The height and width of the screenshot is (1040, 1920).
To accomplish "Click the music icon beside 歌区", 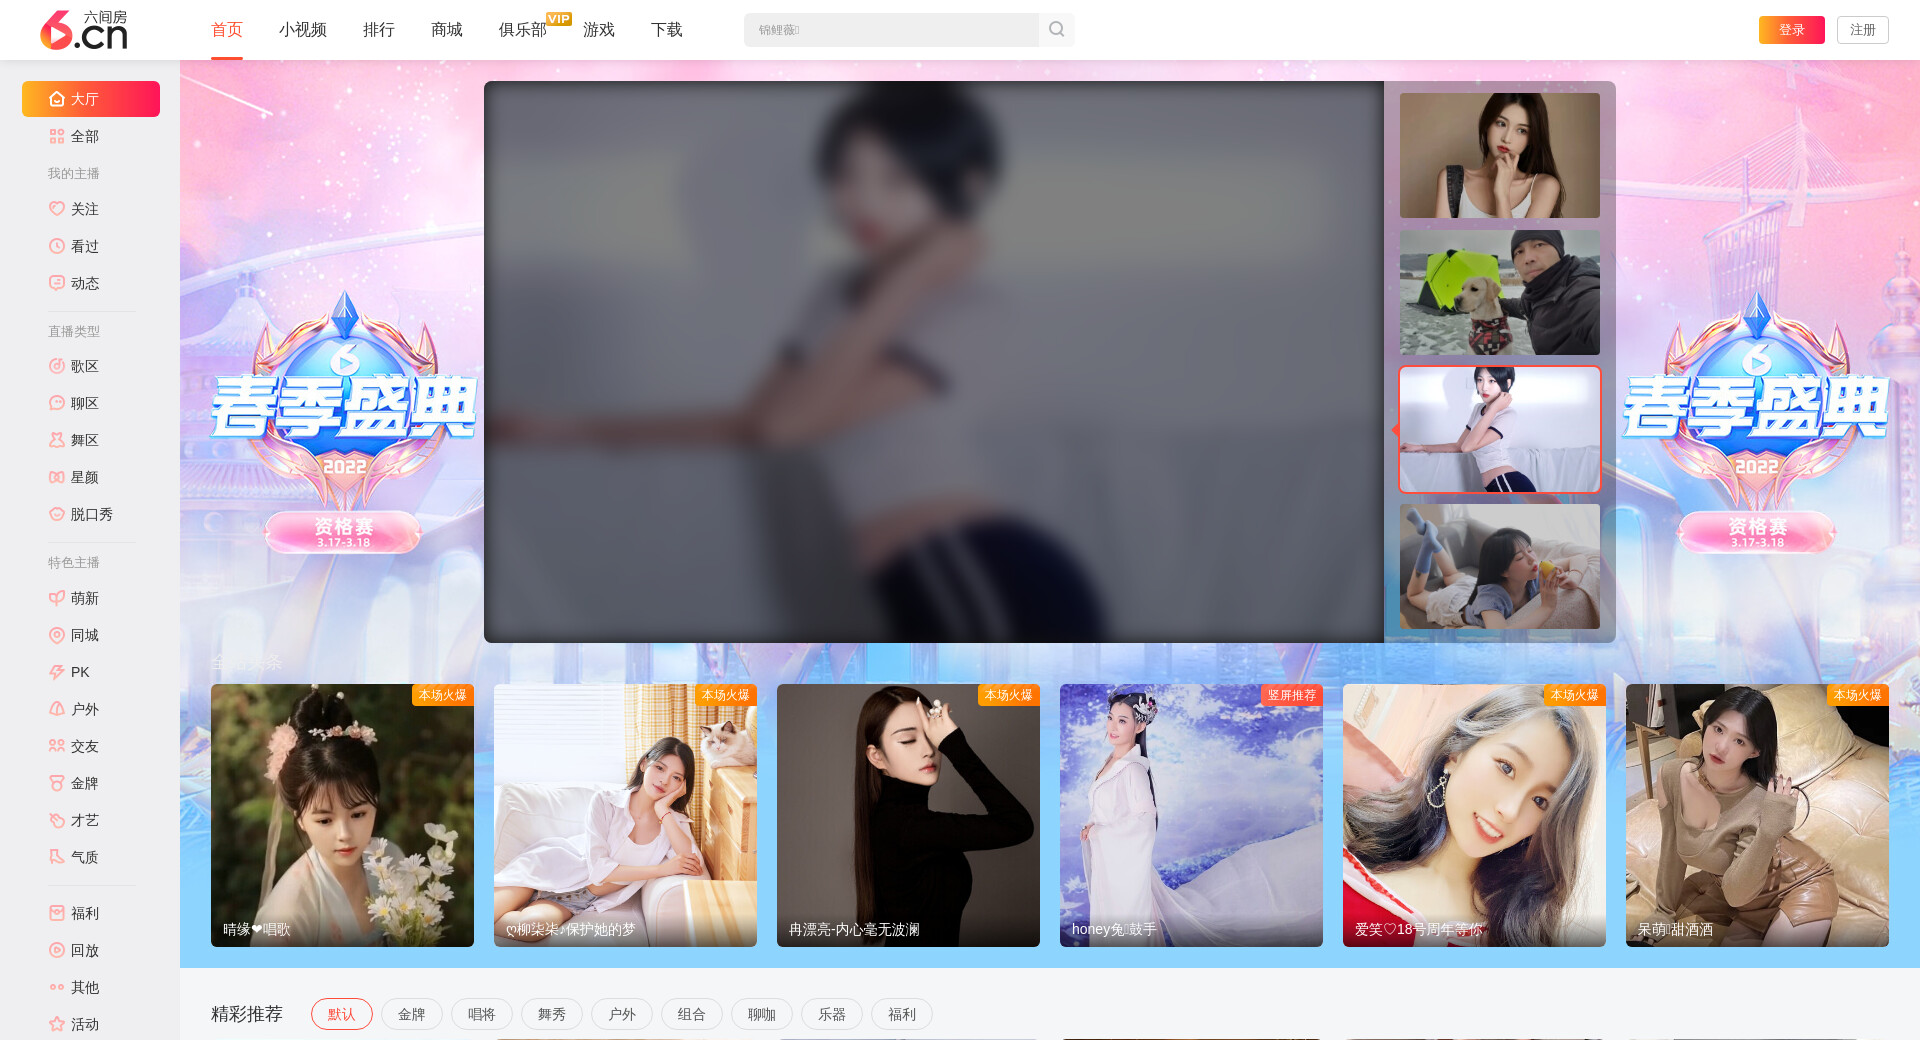I will coord(57,366).
